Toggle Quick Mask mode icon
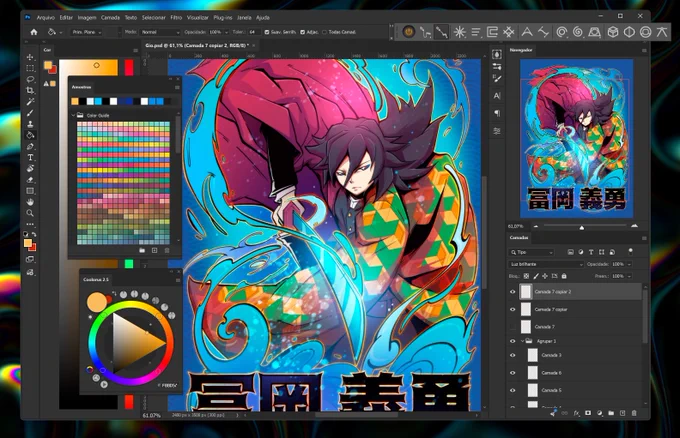This screenshot has width=680, height=438. (30, 259)
